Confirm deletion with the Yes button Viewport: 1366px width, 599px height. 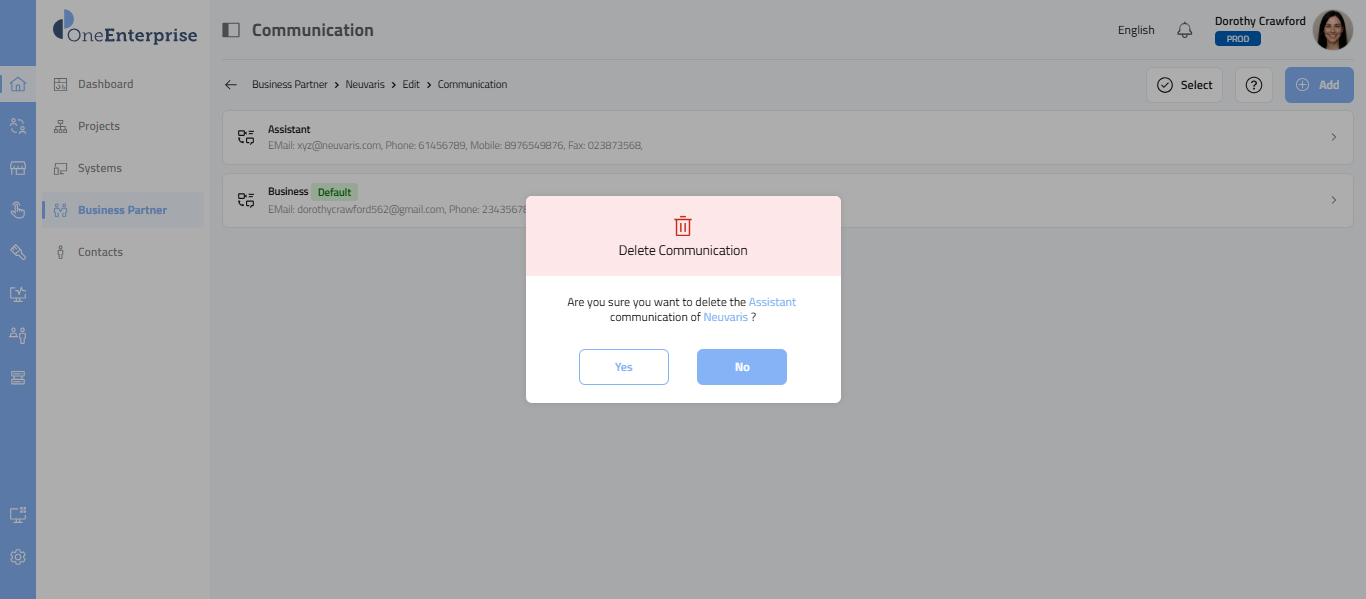point(624,367)
